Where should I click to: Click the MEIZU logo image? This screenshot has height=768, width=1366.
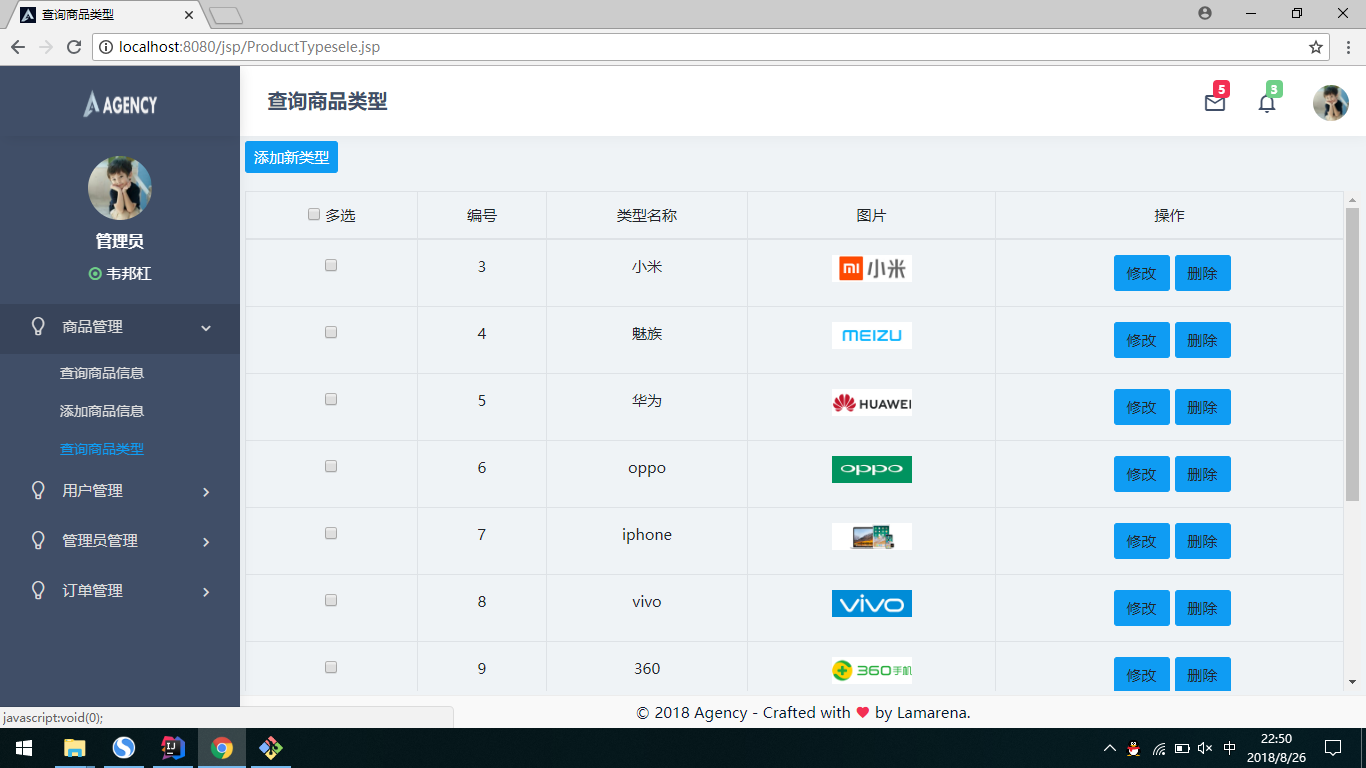[x=872, y=335]
